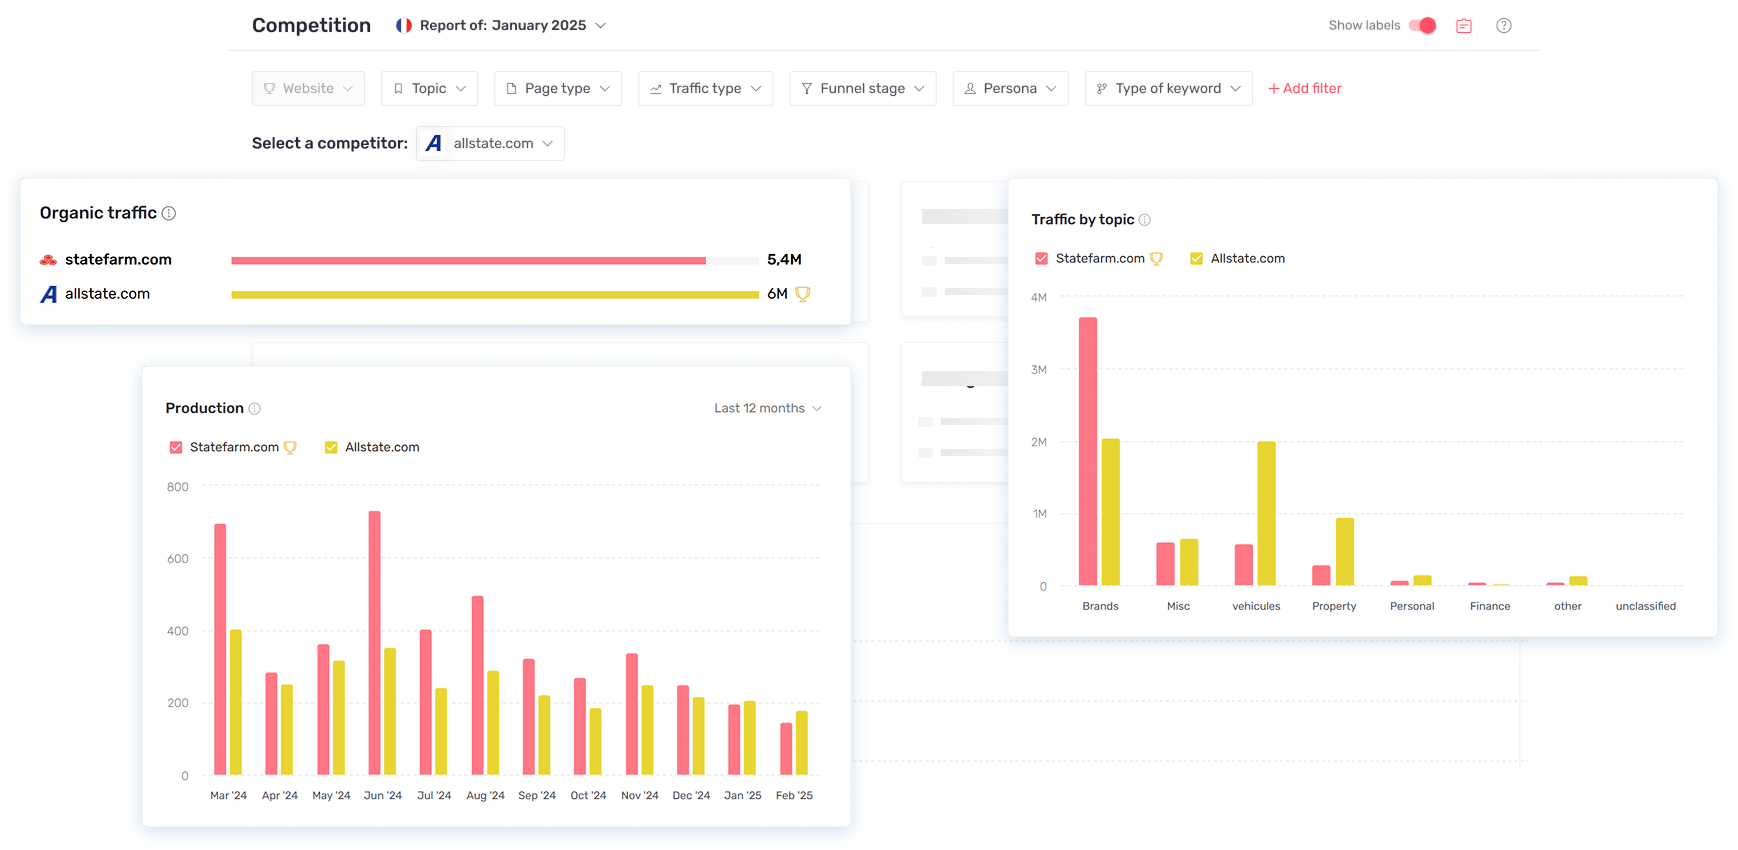The image size is (1738, 850).
Task: Click the France flag icon beside Report of
Action: [x=404, y=26]
